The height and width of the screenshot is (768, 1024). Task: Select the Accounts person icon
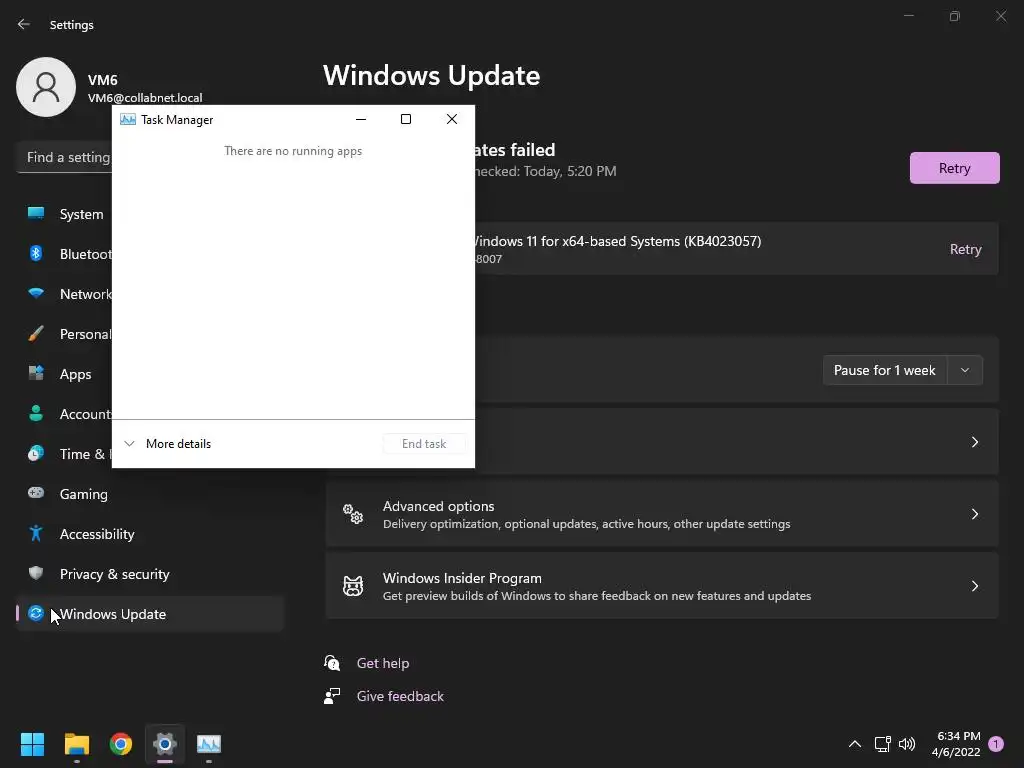[36, 413]
